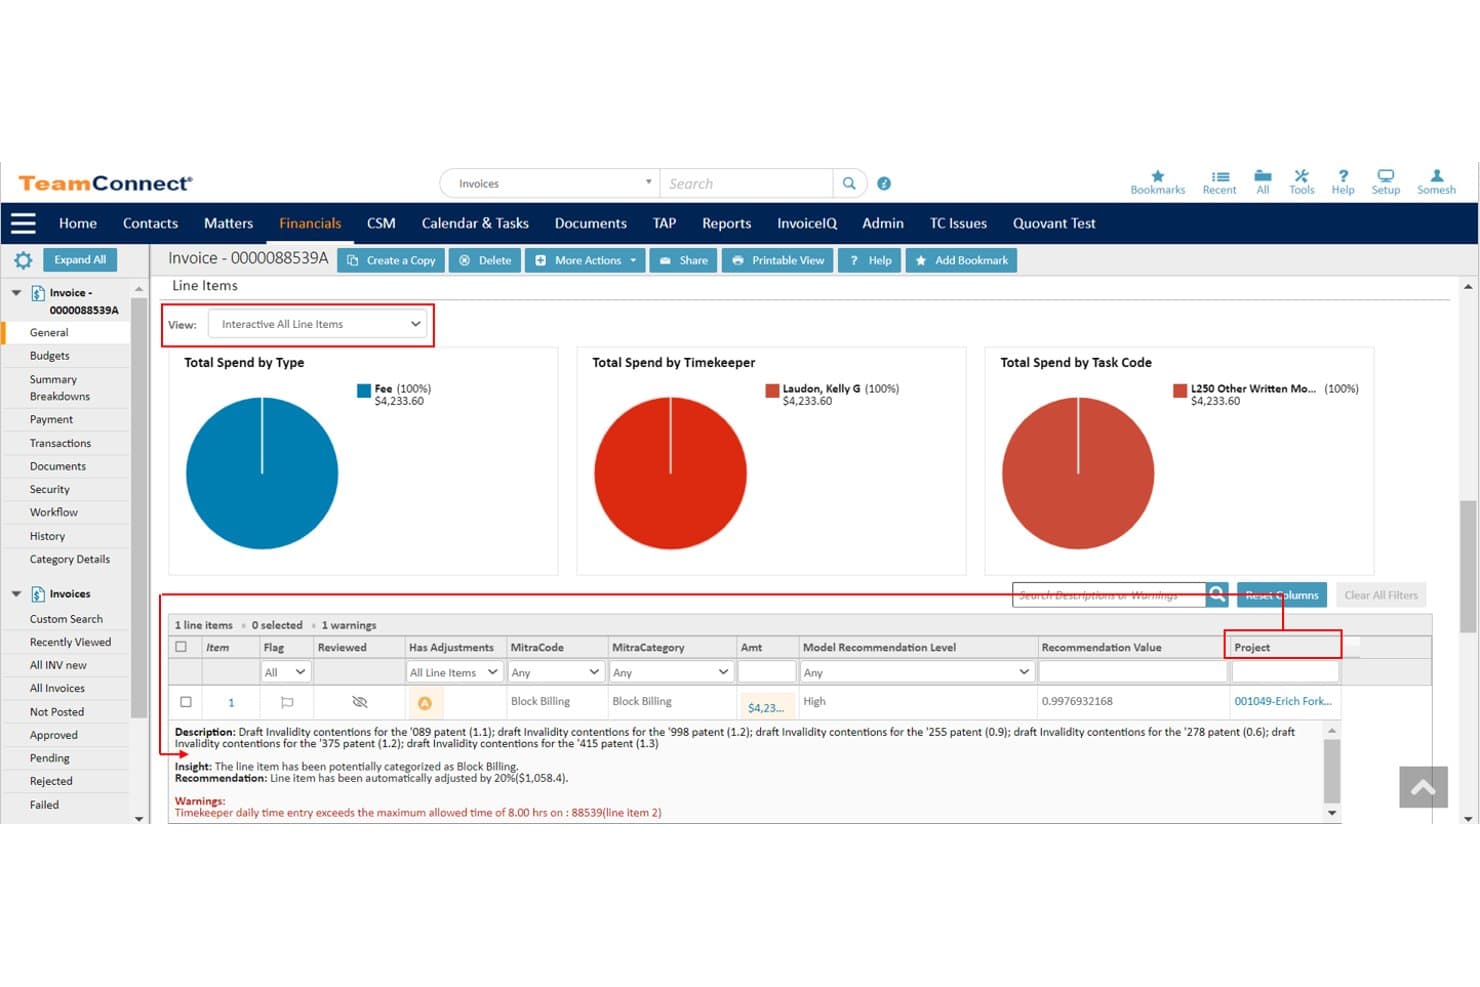Check the select-all checkbox in table header
The image size is (1480, 987).
point(181,647)
